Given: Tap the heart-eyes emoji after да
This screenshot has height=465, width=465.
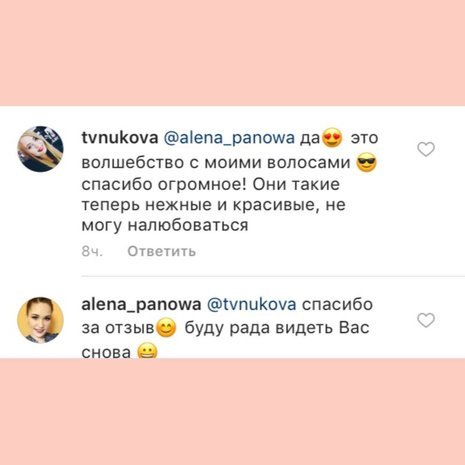Looking at the screenshot, I should coord(331,138).
